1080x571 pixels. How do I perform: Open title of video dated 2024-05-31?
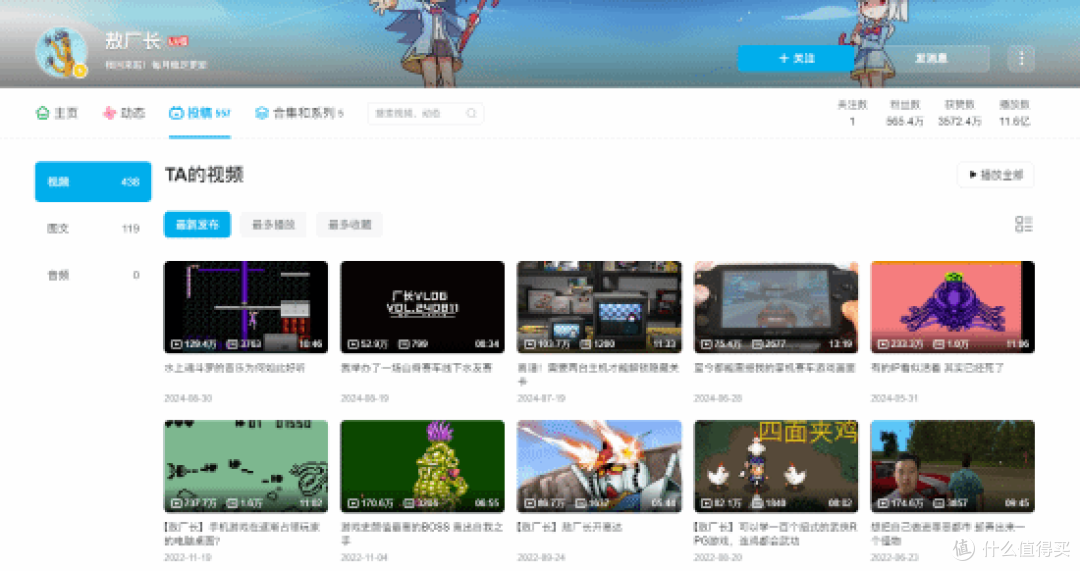[937, 368]
